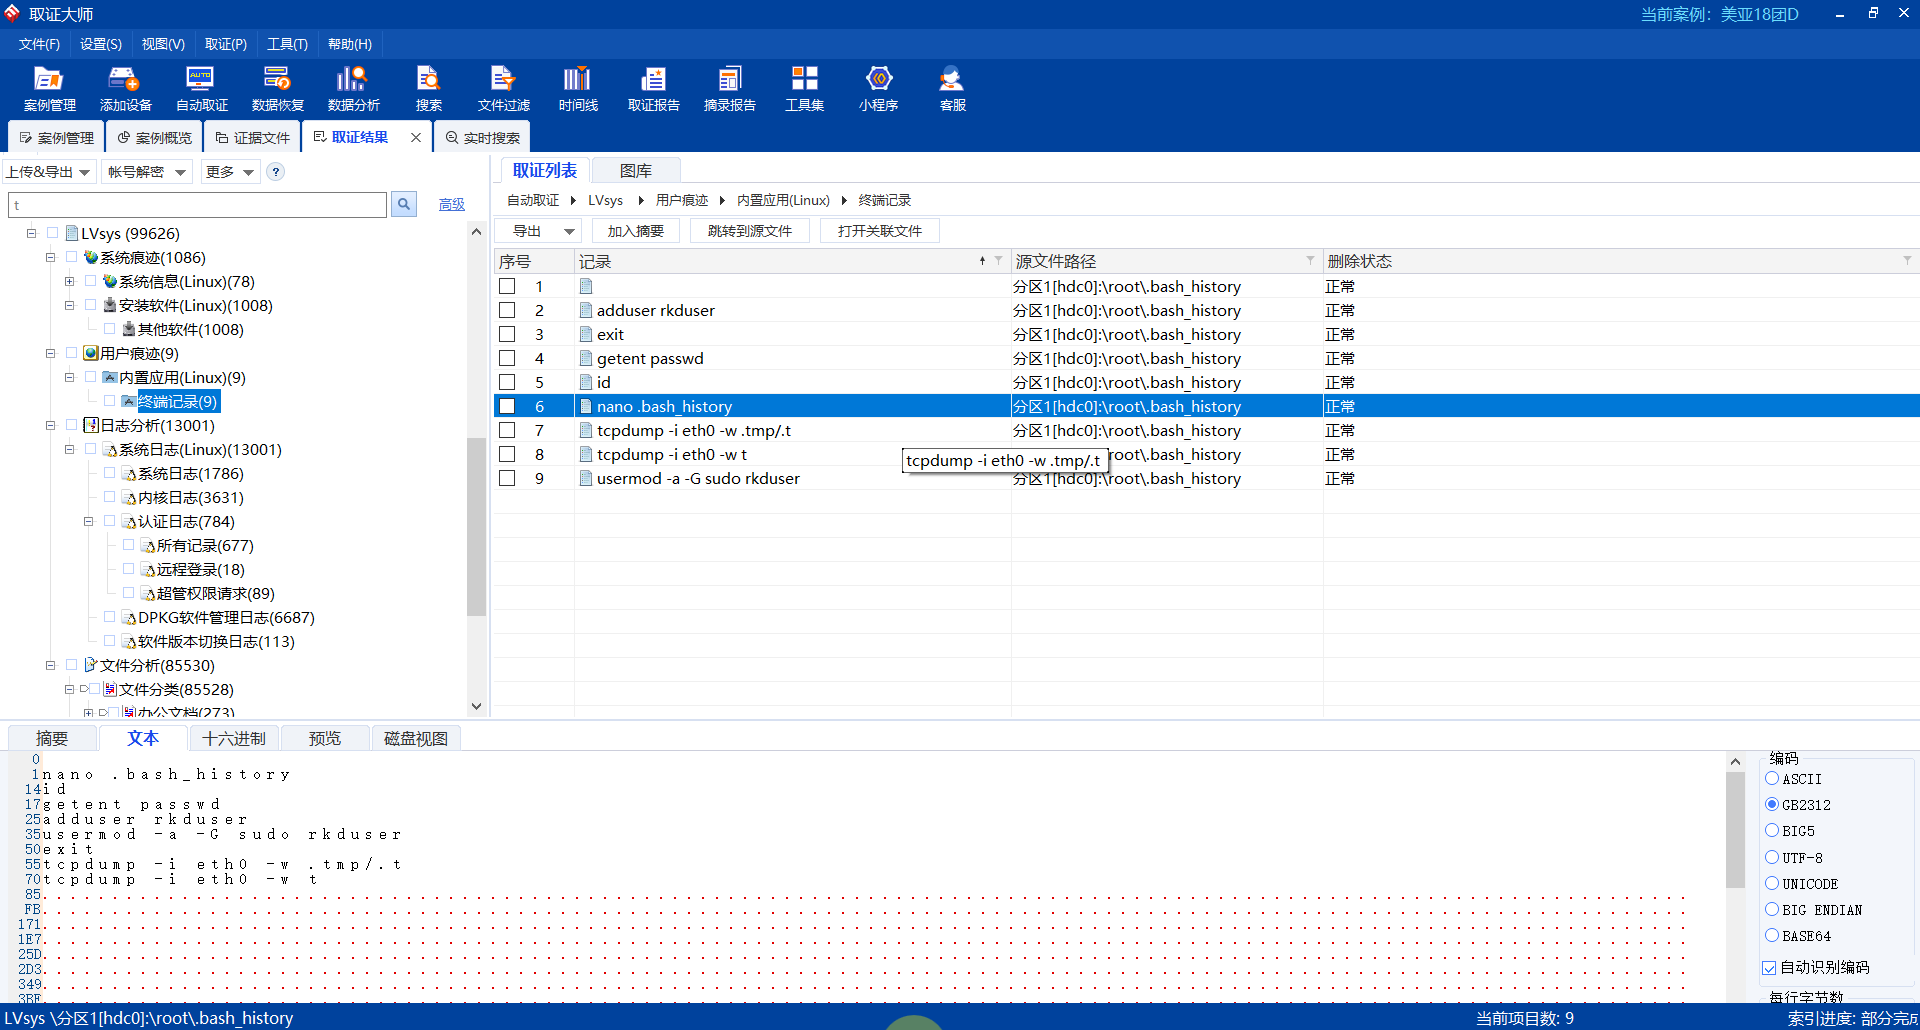Click the filter icon in 源文件路径 column header
Image resolution: width=1920 pixels, height=1030 pixels.
(x=1310, y=260)
